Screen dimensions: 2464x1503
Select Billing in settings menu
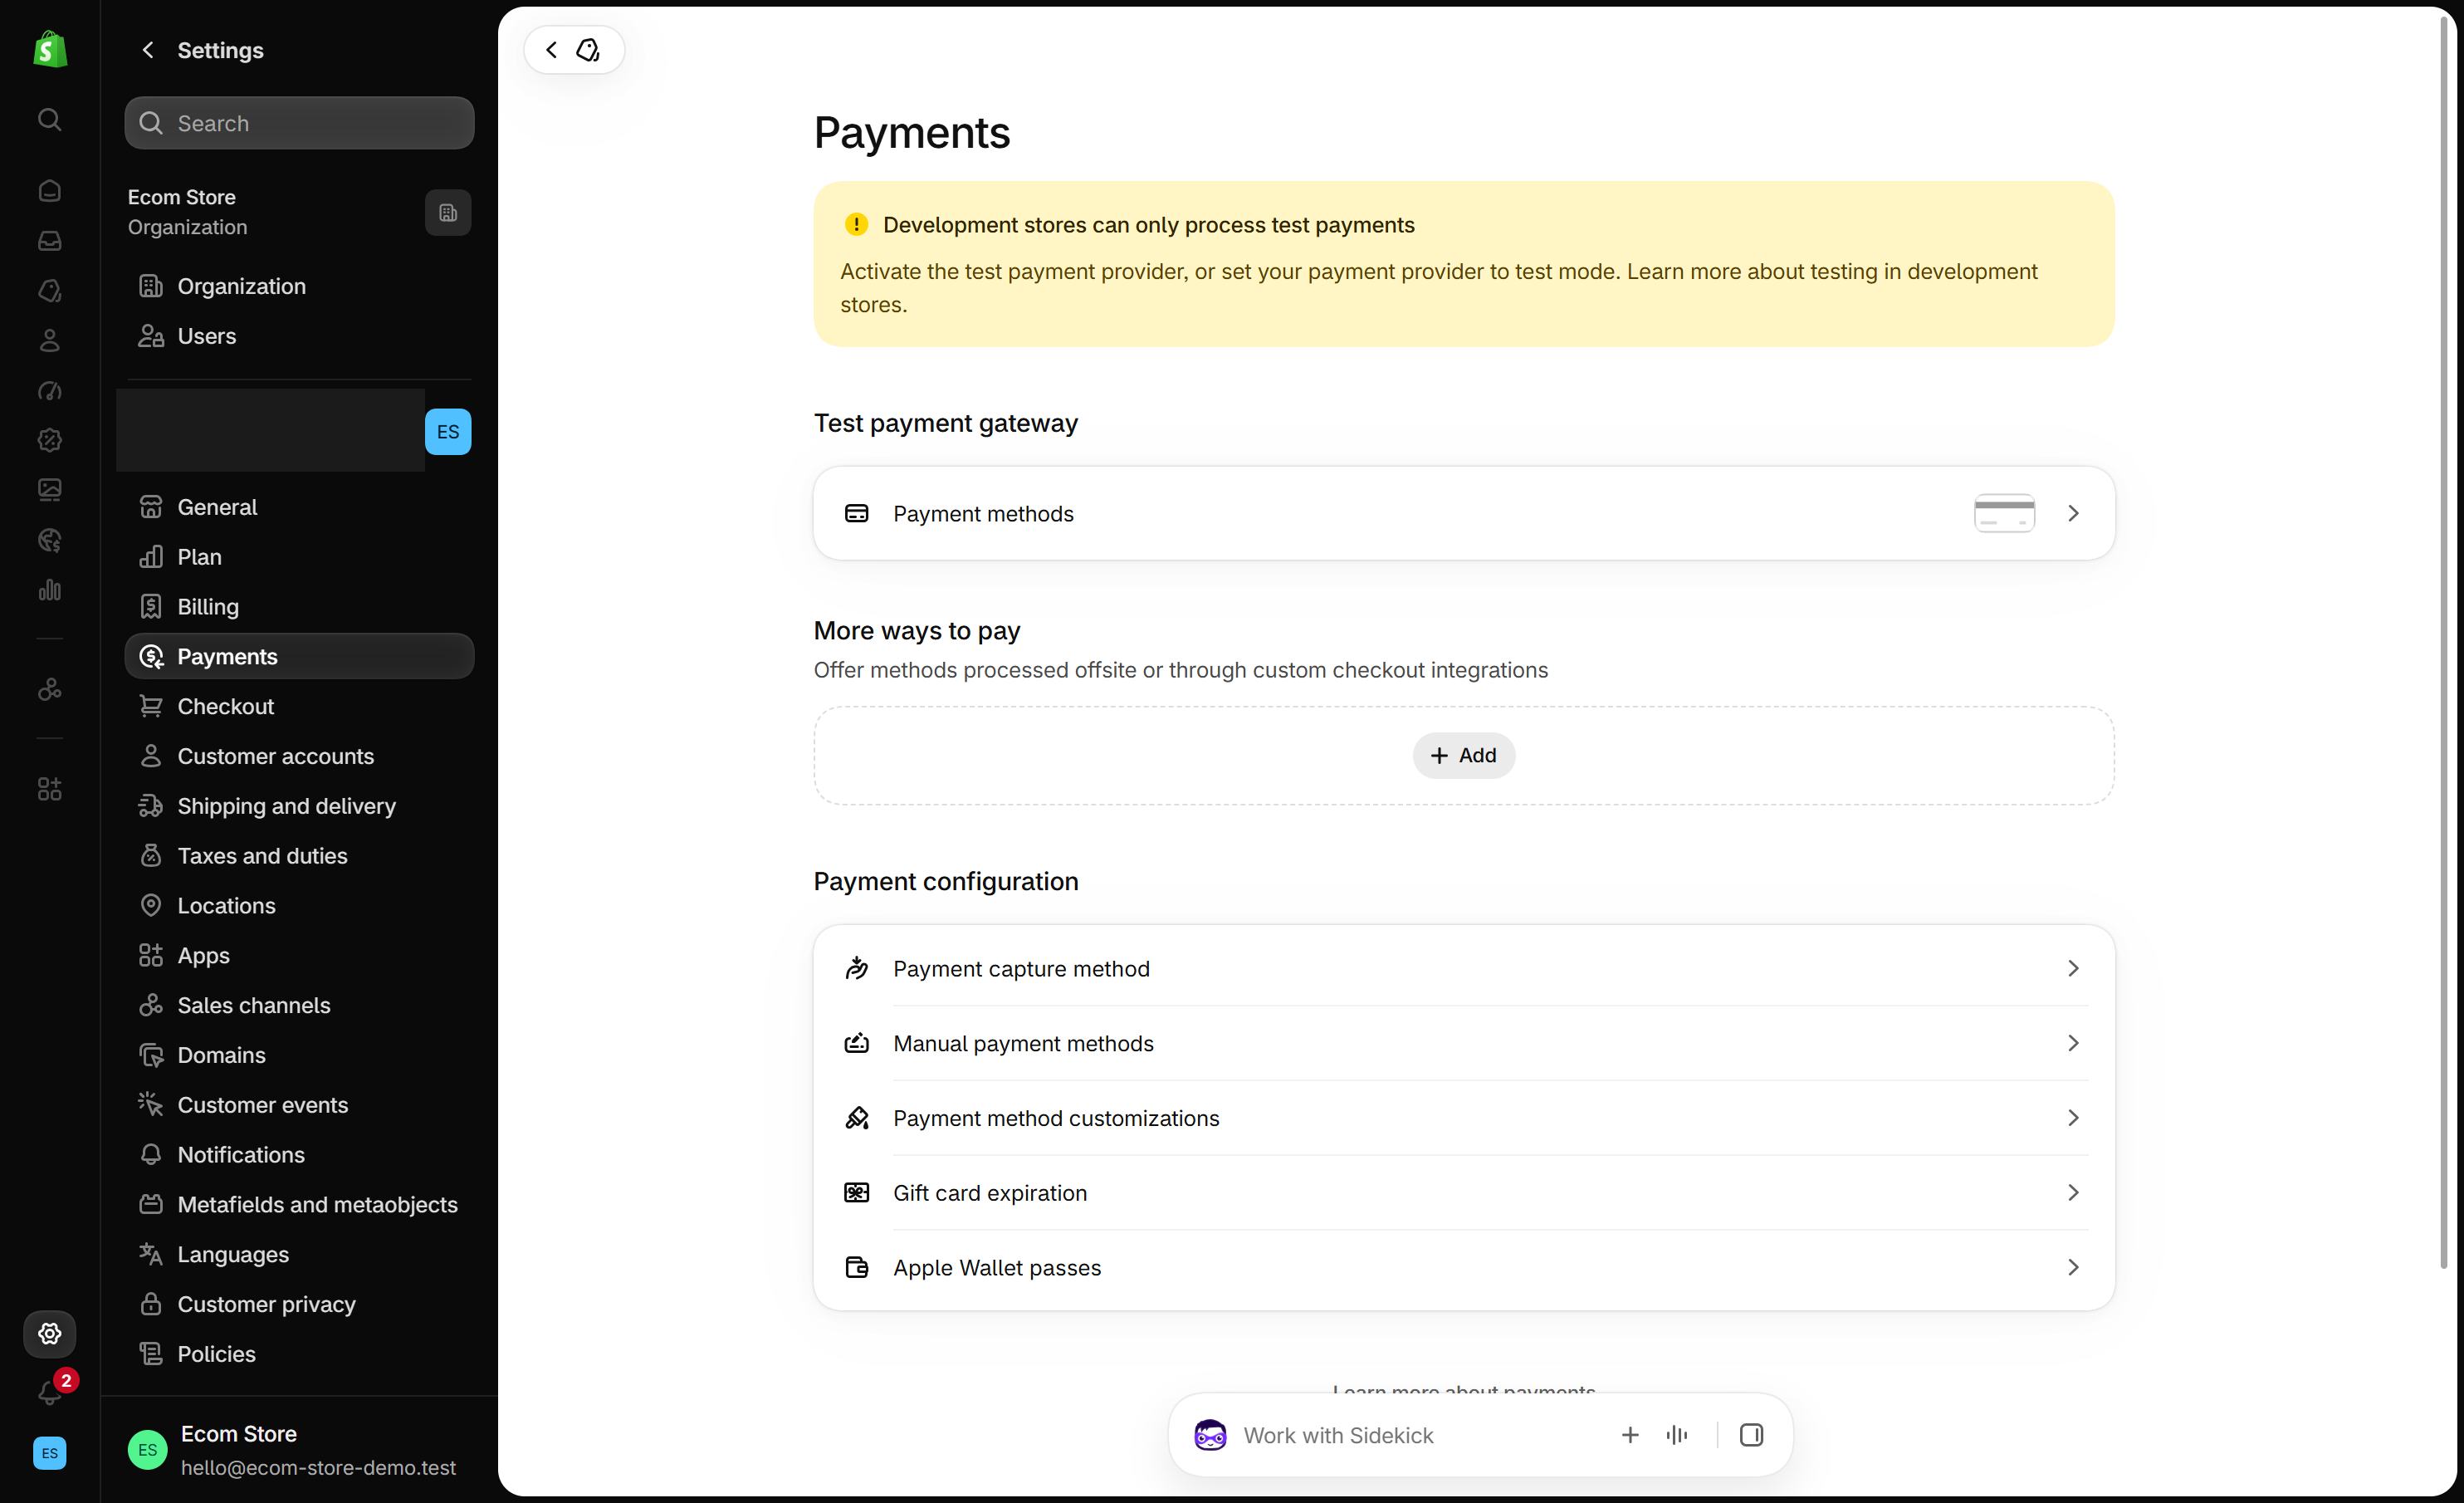[x=299, y=607]
